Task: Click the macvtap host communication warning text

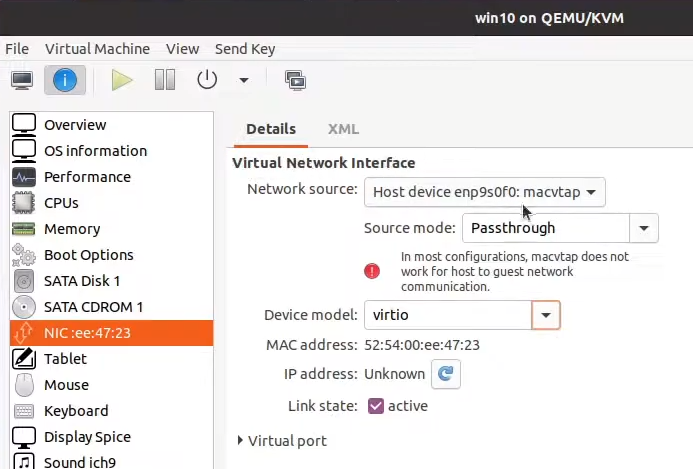Action: [514, 271]
